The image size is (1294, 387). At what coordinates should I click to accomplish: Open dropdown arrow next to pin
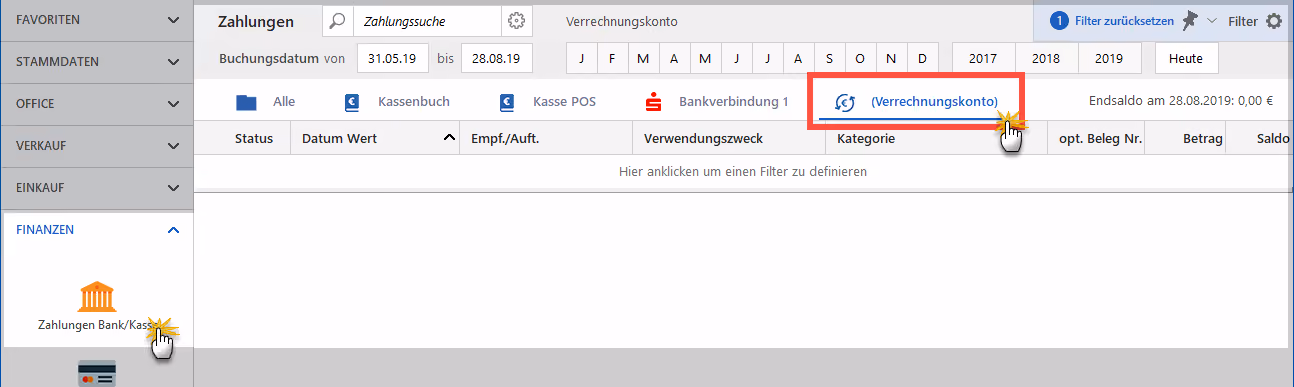pos(1212,20)
